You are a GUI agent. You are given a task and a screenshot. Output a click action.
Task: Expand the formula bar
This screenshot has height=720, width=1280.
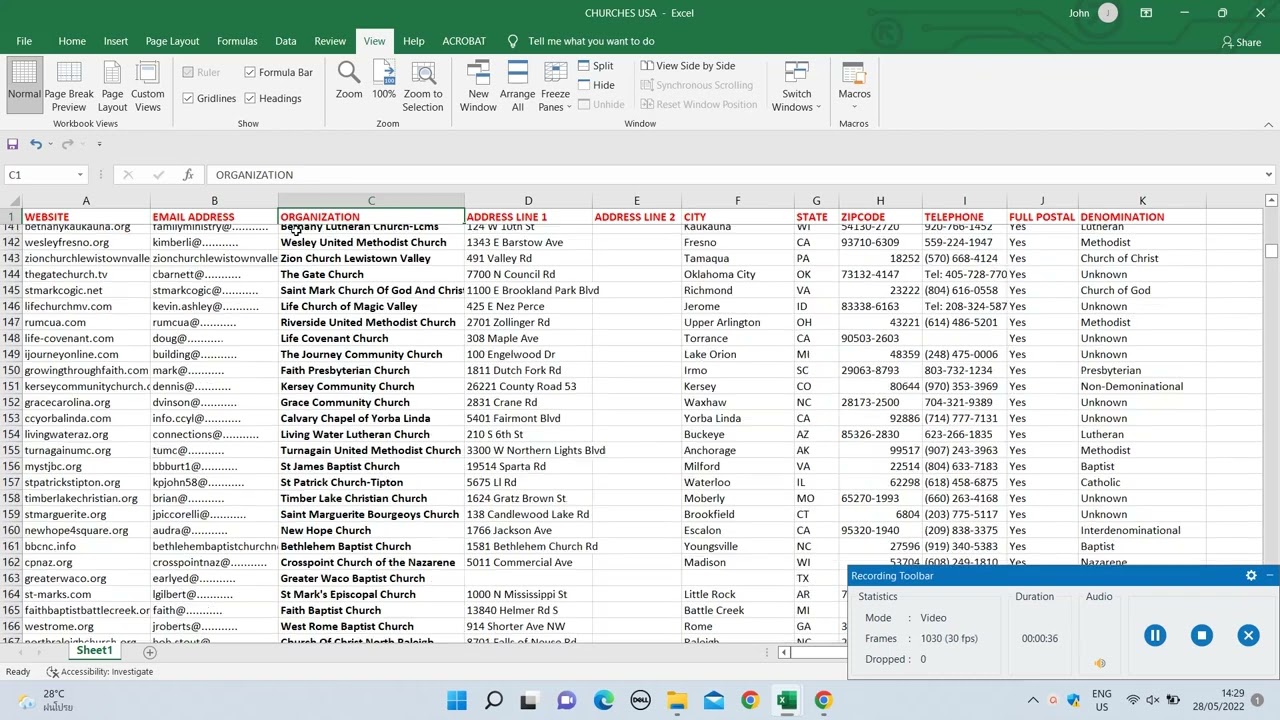pyautogui.click(x=1268, y=175)
